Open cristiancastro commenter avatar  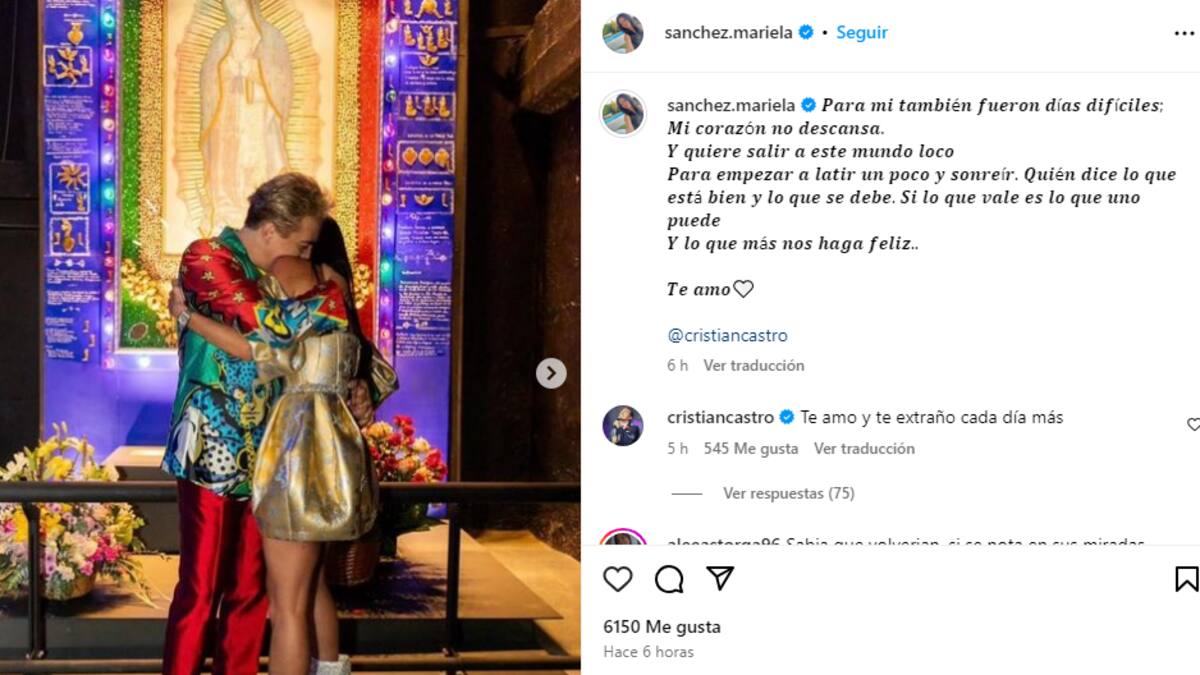click(623, 425)
